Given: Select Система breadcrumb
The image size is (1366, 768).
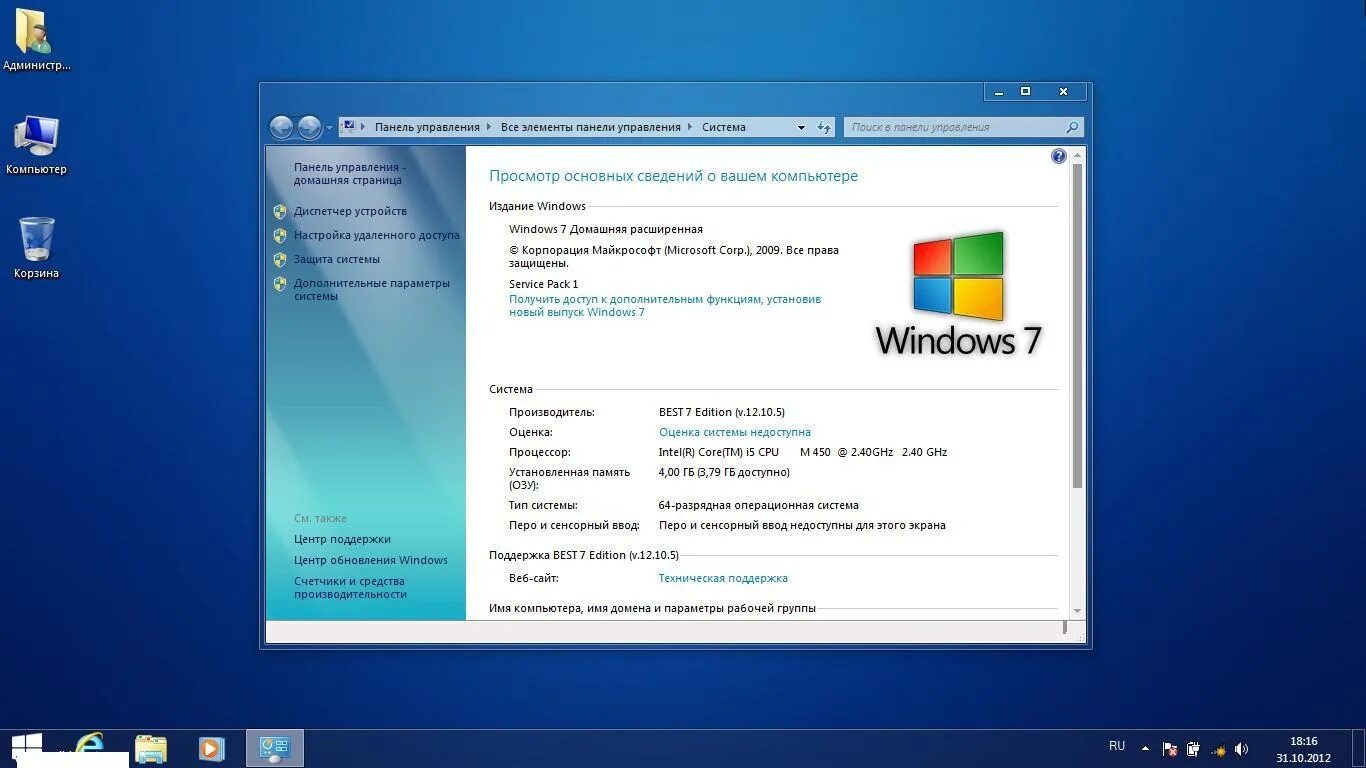Looking at the screenshot, I should click(x=723, y=127).
